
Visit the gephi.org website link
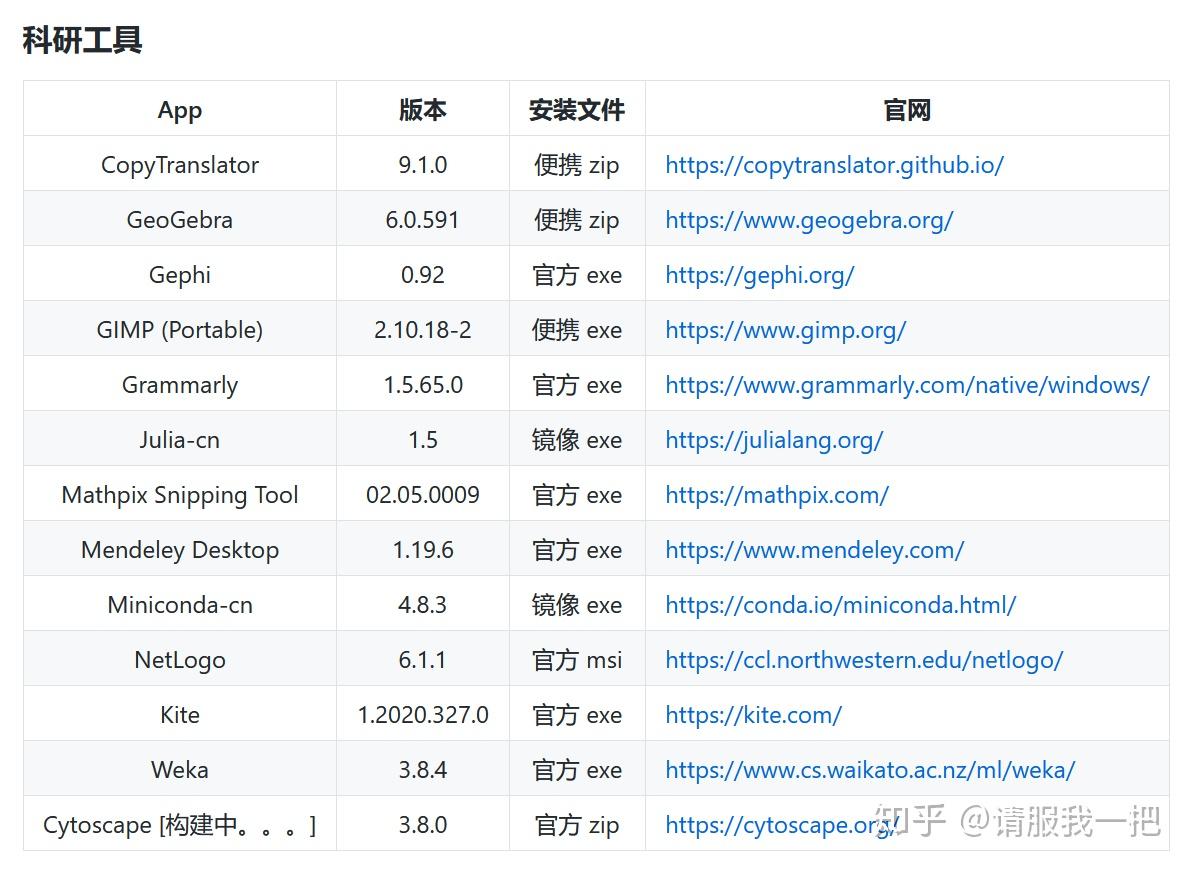760,275
